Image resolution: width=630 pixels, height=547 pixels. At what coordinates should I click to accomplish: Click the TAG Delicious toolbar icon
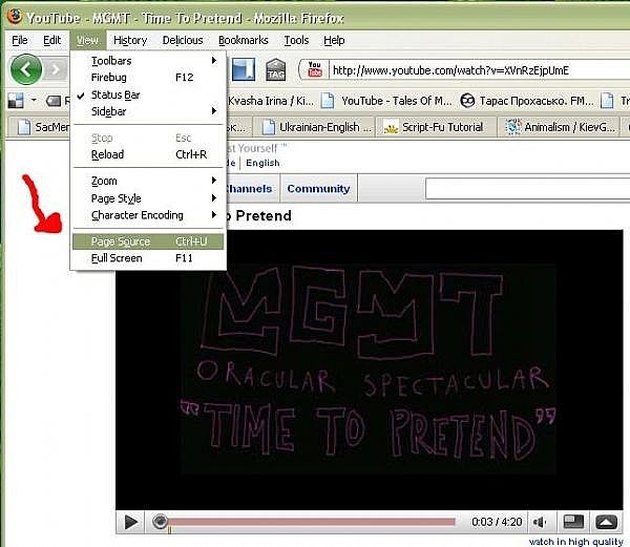(x=276, y=70)
